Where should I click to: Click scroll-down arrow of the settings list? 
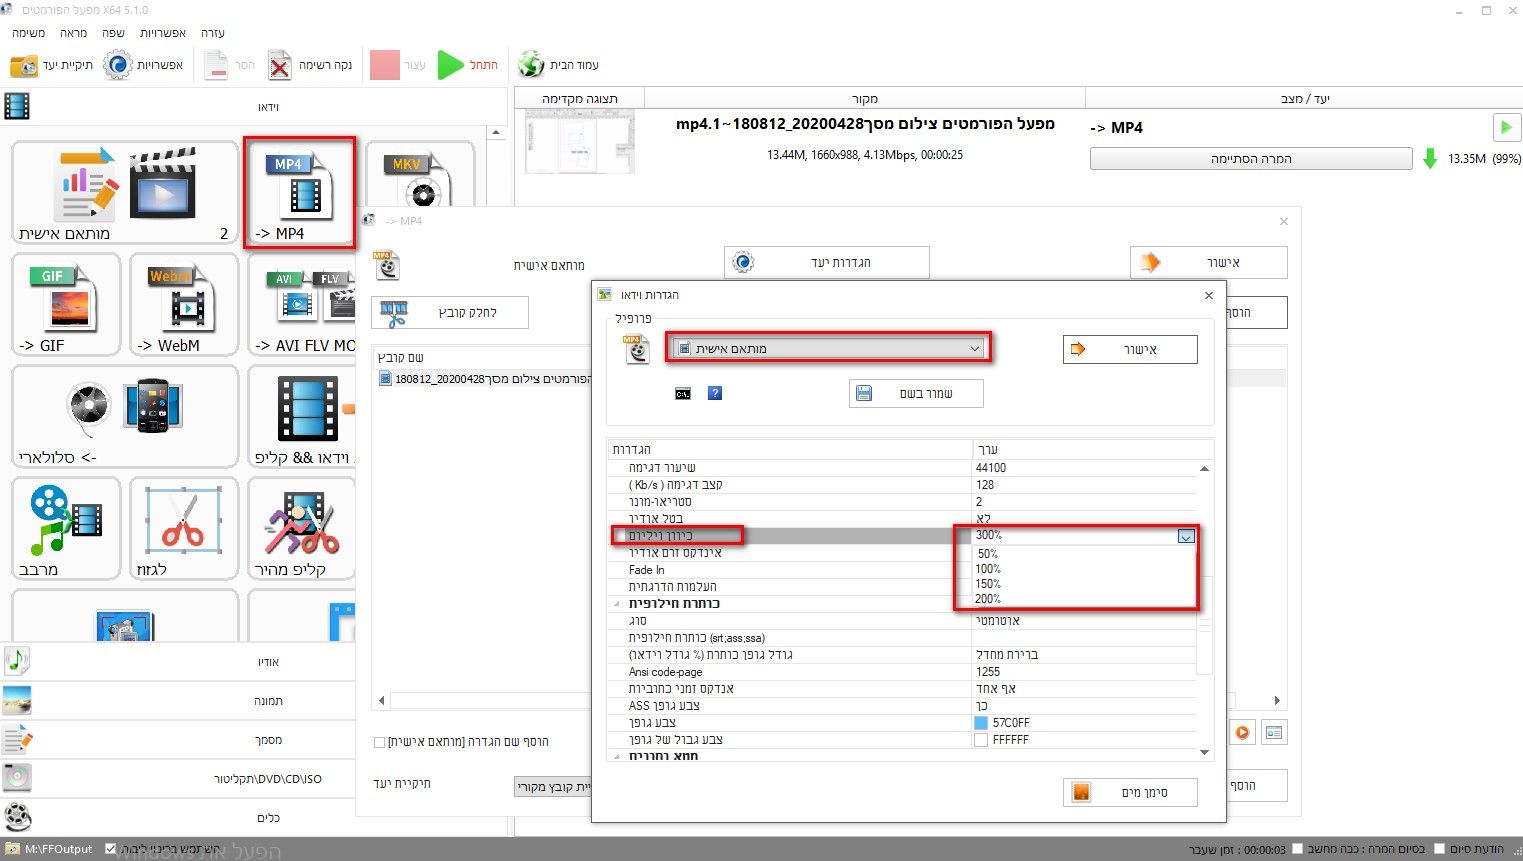[1204, 752]
